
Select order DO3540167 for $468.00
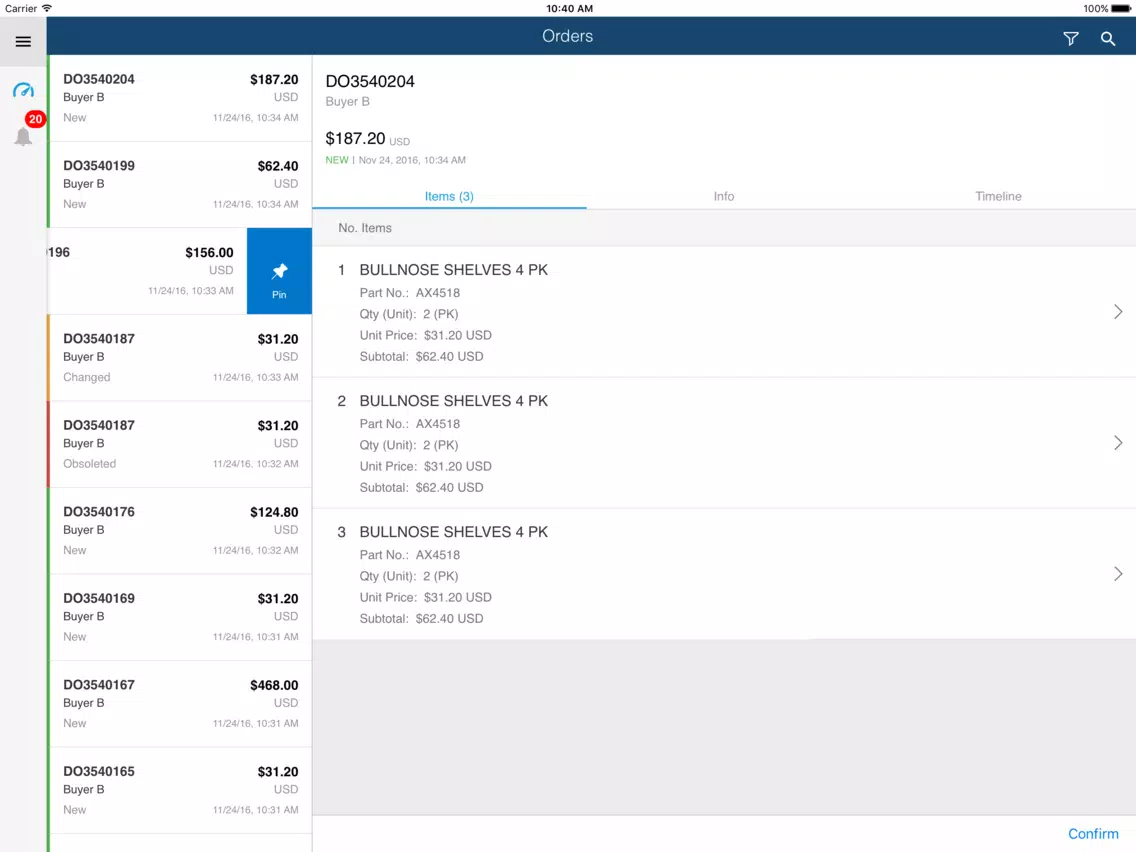tap(180, 703)
